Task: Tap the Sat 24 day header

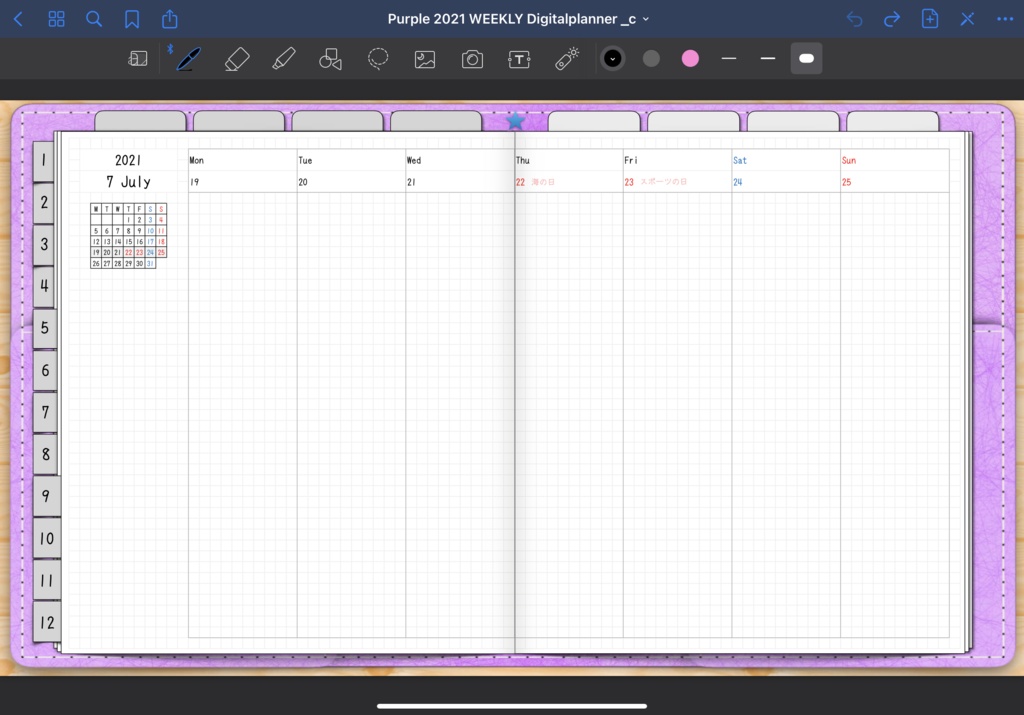Action: click(x=786, y=171)
